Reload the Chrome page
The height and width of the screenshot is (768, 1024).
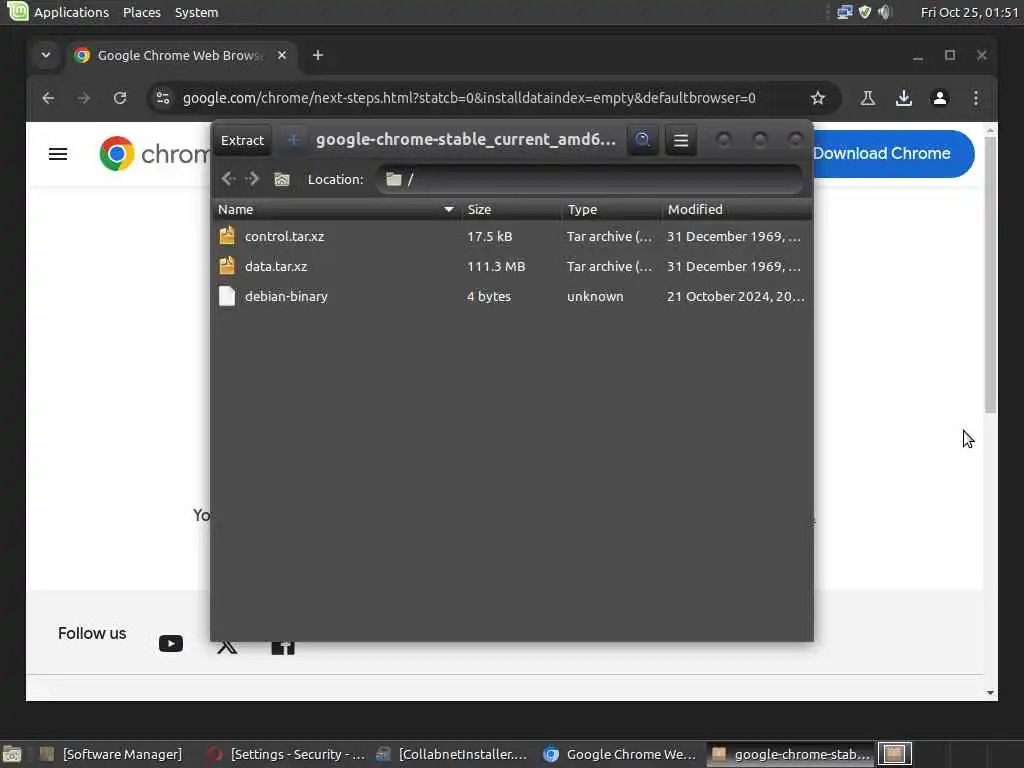point(120,98)
